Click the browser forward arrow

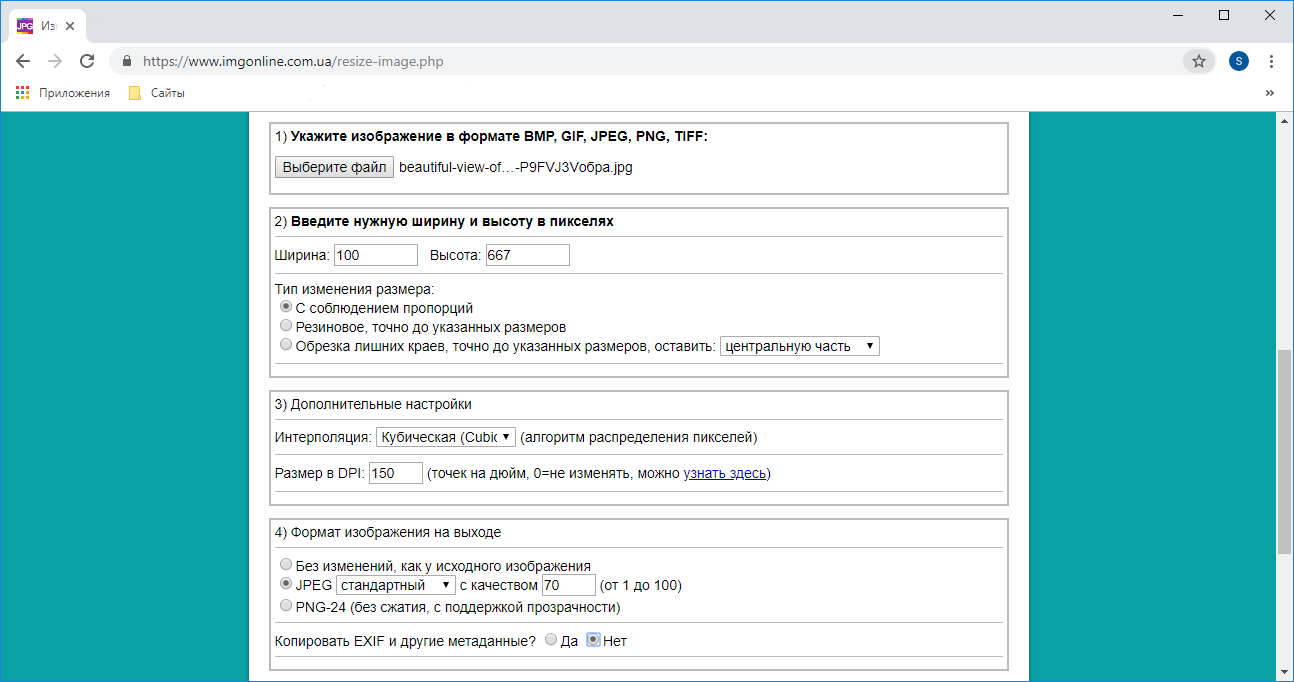(x=55, y=61)
